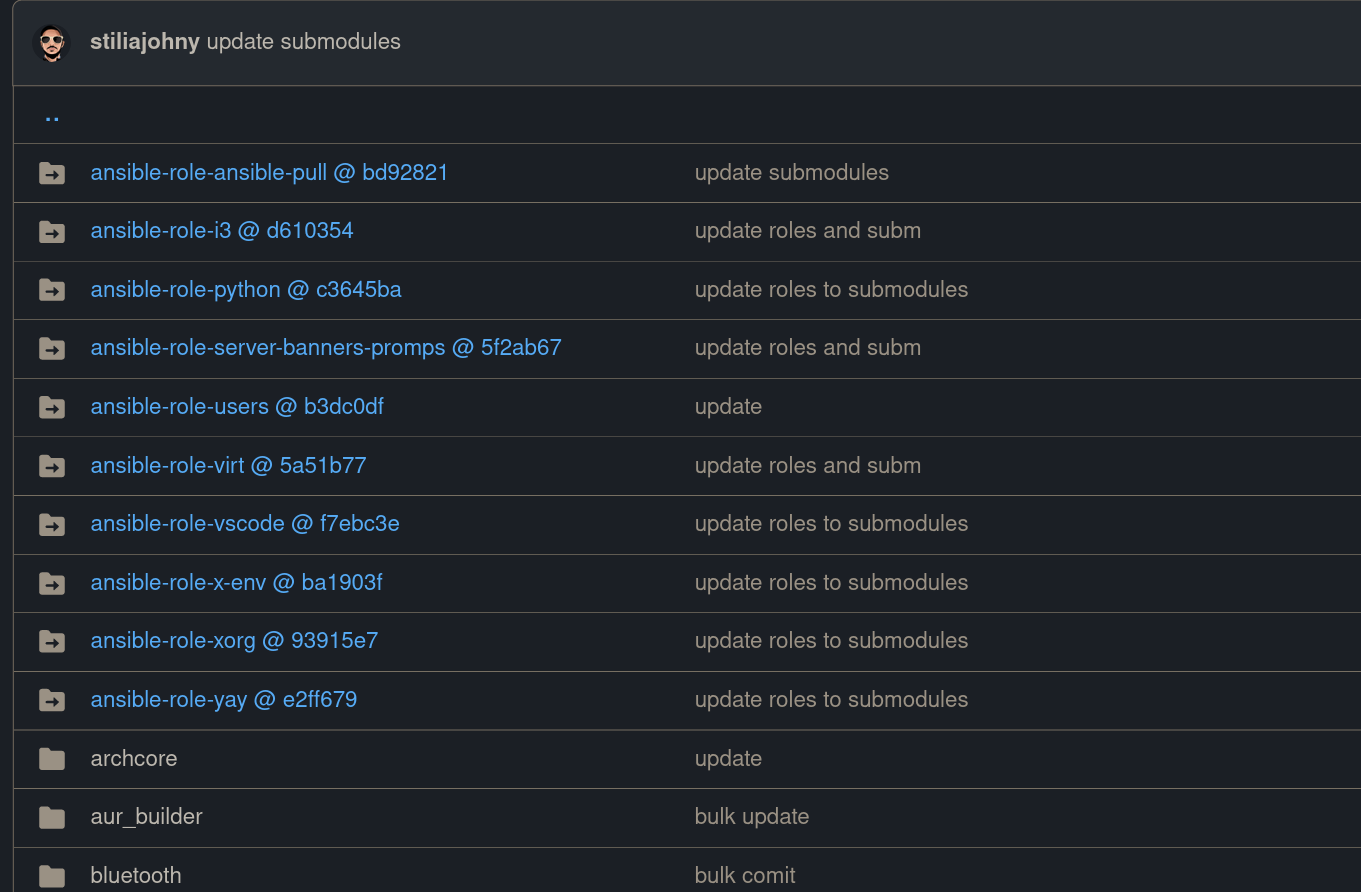This screenshot has width=1361, height=892.
Task: Open ansible-role-virt @ 5a51b77 submodule
Action: (x=228, y=466)
